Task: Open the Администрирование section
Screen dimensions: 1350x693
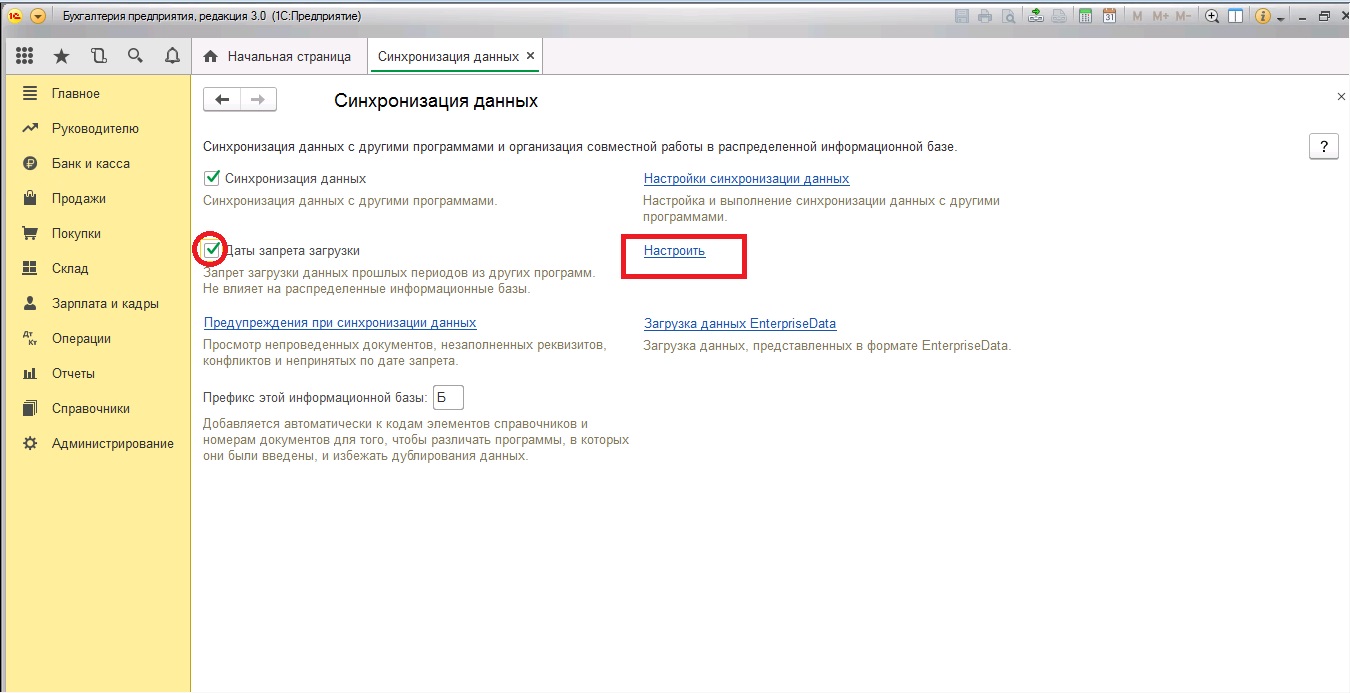Action: click(112, 443)
